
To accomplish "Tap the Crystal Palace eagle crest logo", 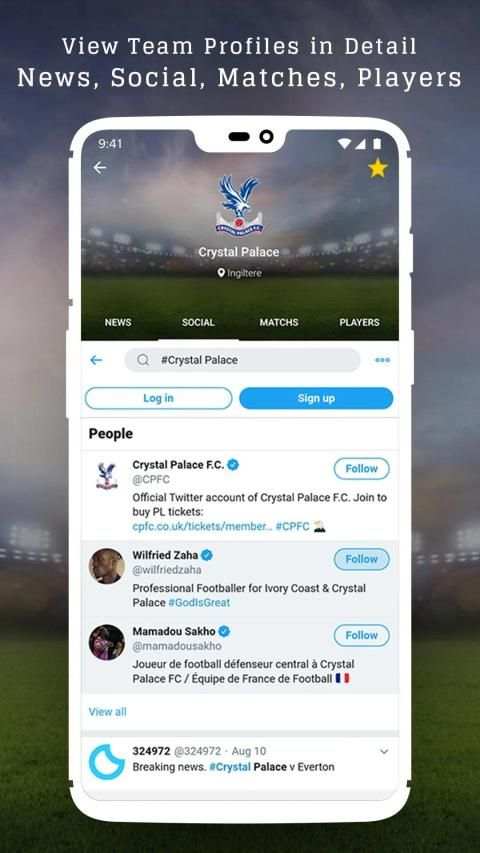I will pos(239,205).
